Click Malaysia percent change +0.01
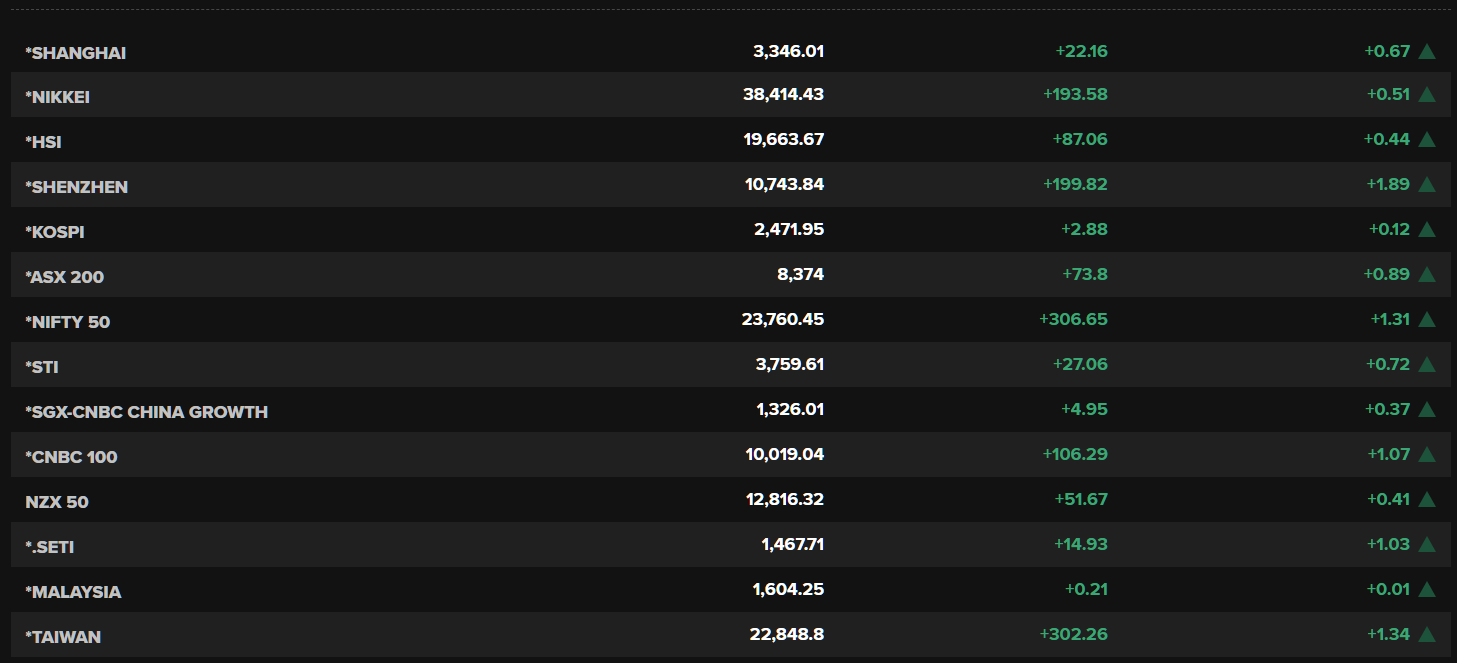 1388,589
